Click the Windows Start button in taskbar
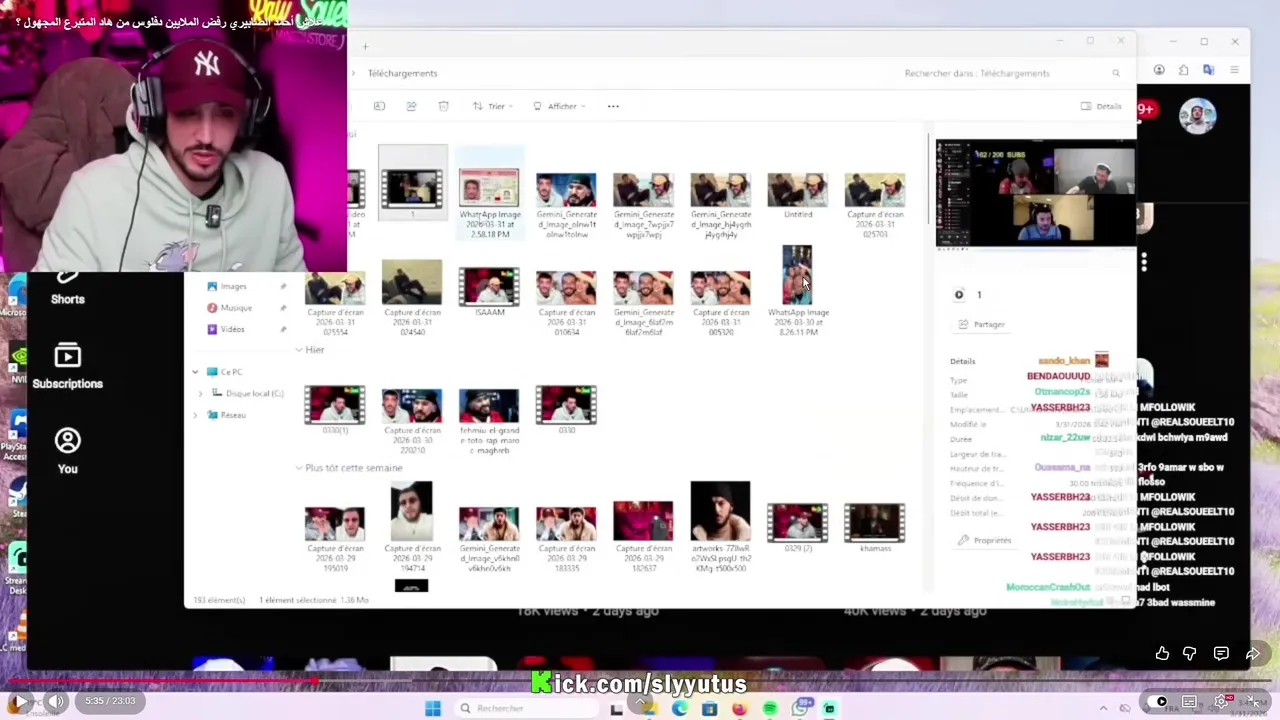Image resolution: width=1280 pixels, height=720 pixels. 433,709
